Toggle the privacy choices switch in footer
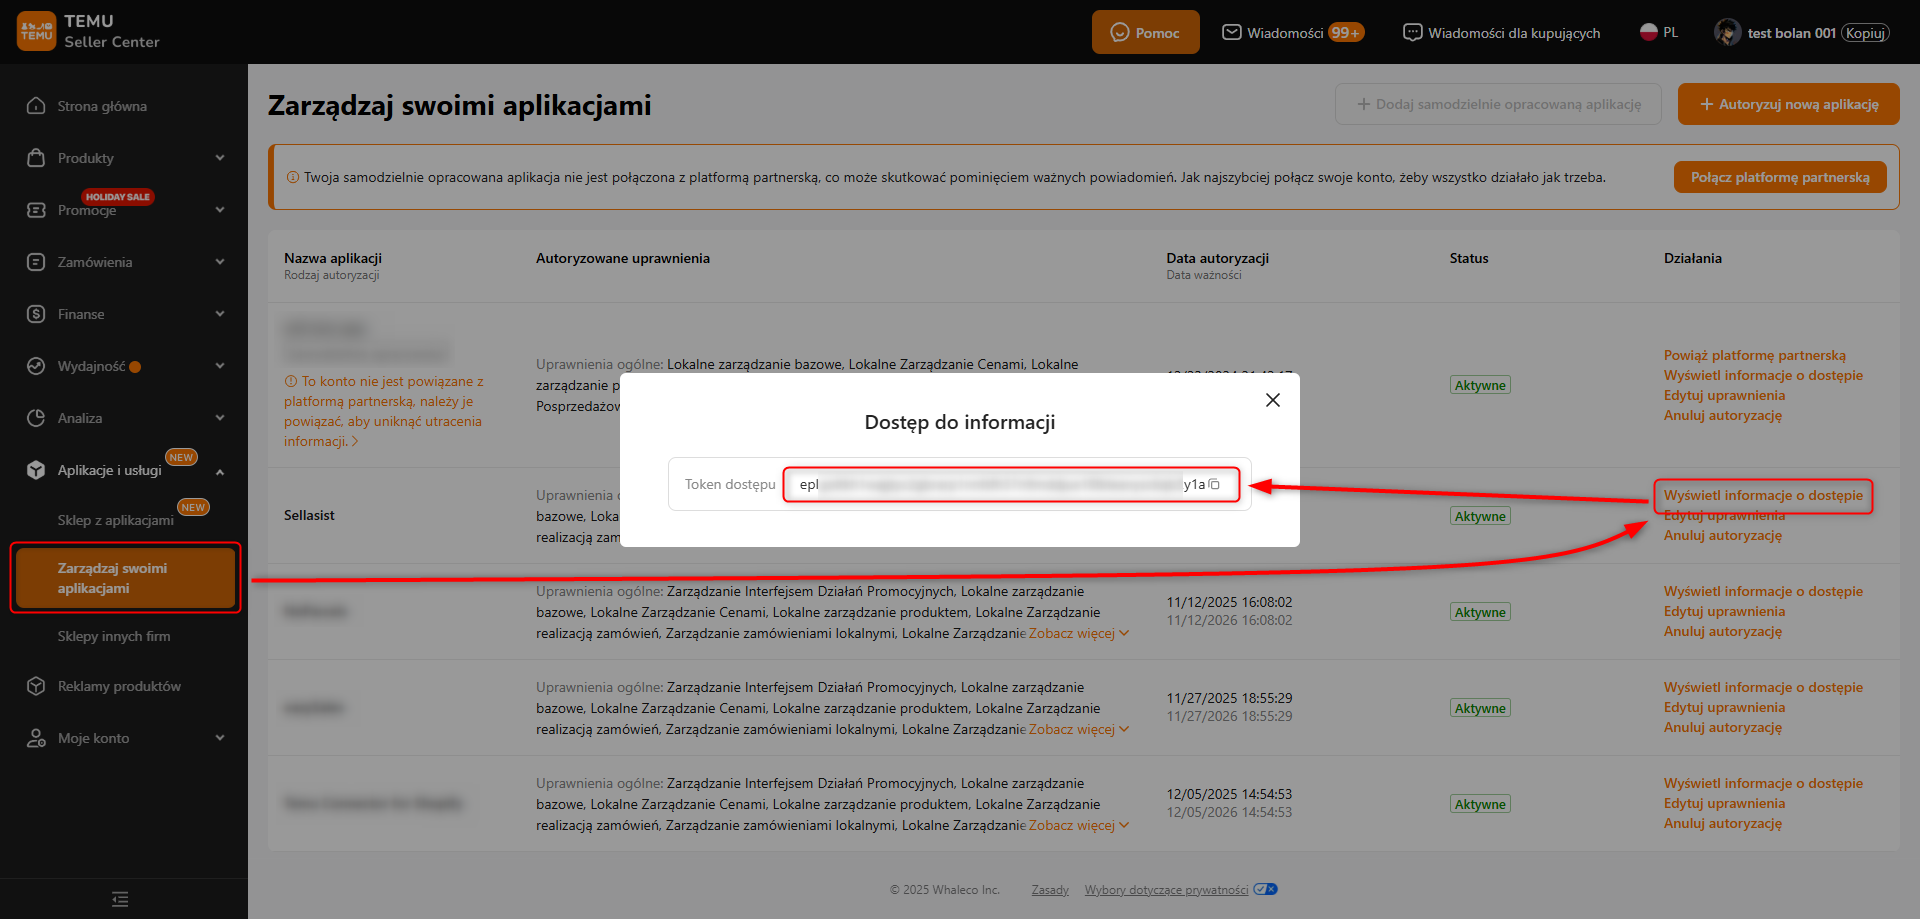Image resolution: width=1920 pixels, height=919 pixels. (1265, 889)
